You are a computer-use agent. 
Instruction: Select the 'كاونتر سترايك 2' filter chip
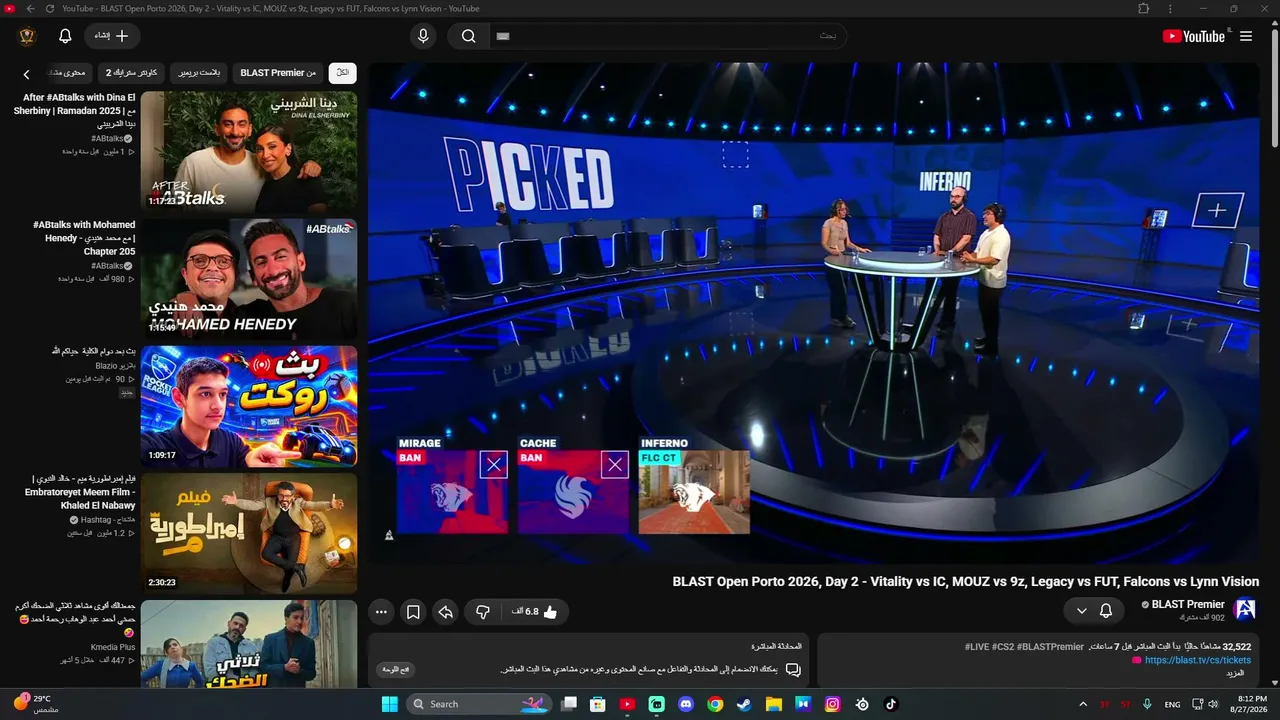click(x=132, y=73)
